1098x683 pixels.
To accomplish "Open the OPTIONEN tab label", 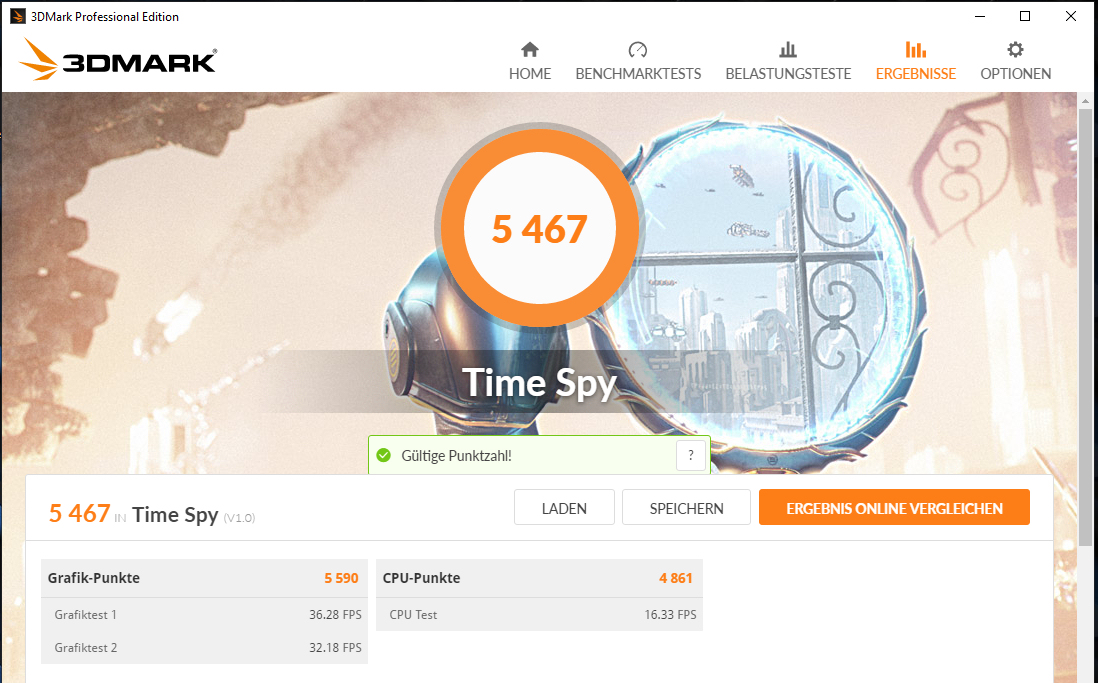I will [1015, 74].
